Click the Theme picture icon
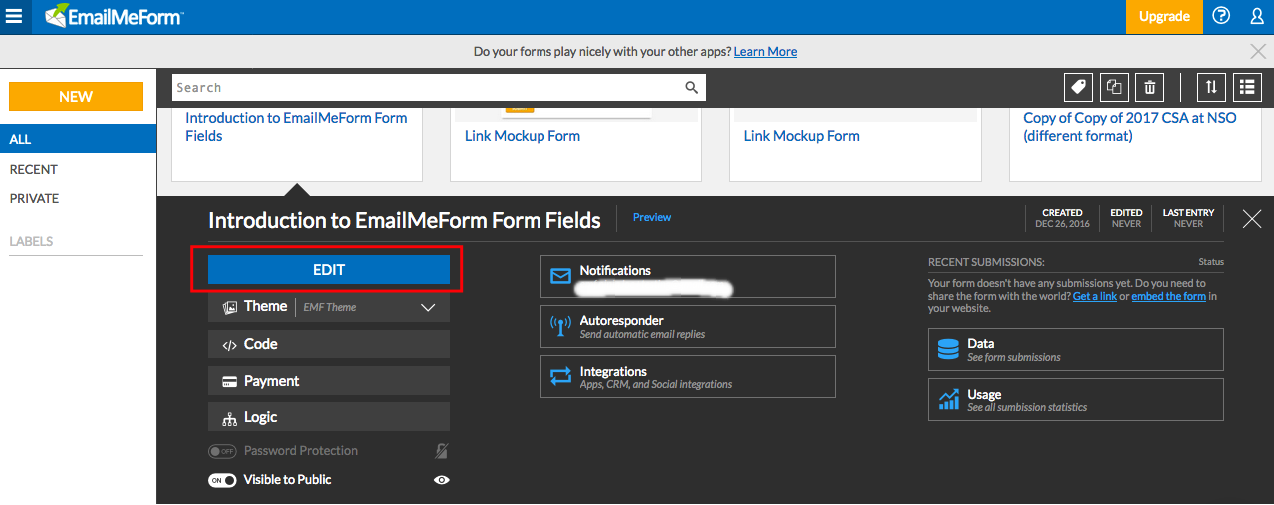This screenshot has width=1274, height=505. coord(230,307)
